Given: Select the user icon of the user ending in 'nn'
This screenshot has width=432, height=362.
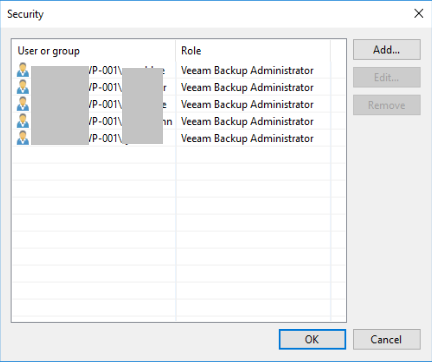Looking at the screenshot, I should click(x=23, y=121).
